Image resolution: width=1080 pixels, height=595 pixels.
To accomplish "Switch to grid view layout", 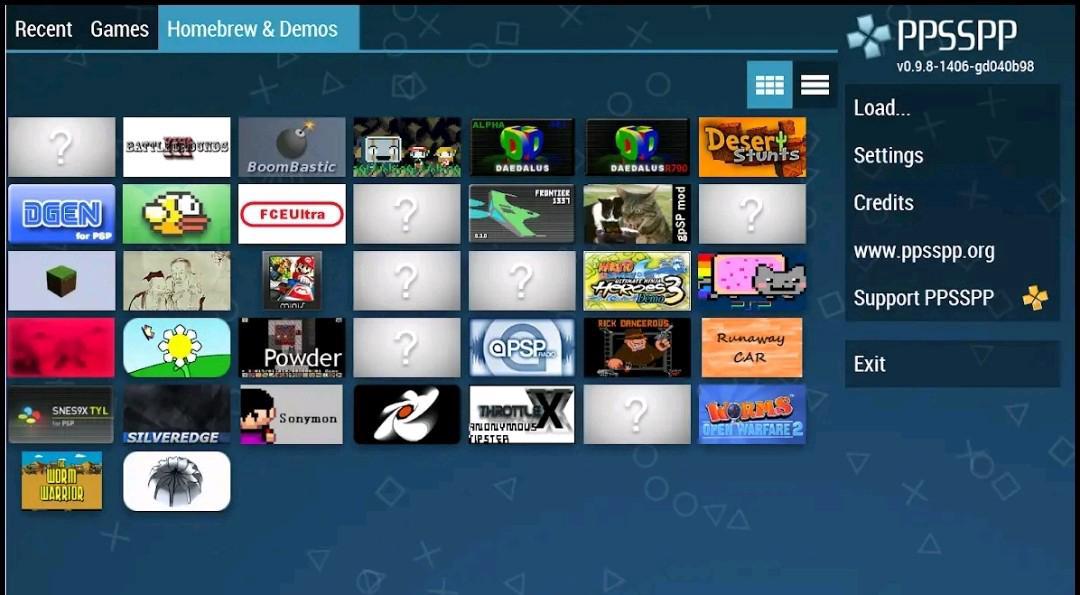I will 771,85.
